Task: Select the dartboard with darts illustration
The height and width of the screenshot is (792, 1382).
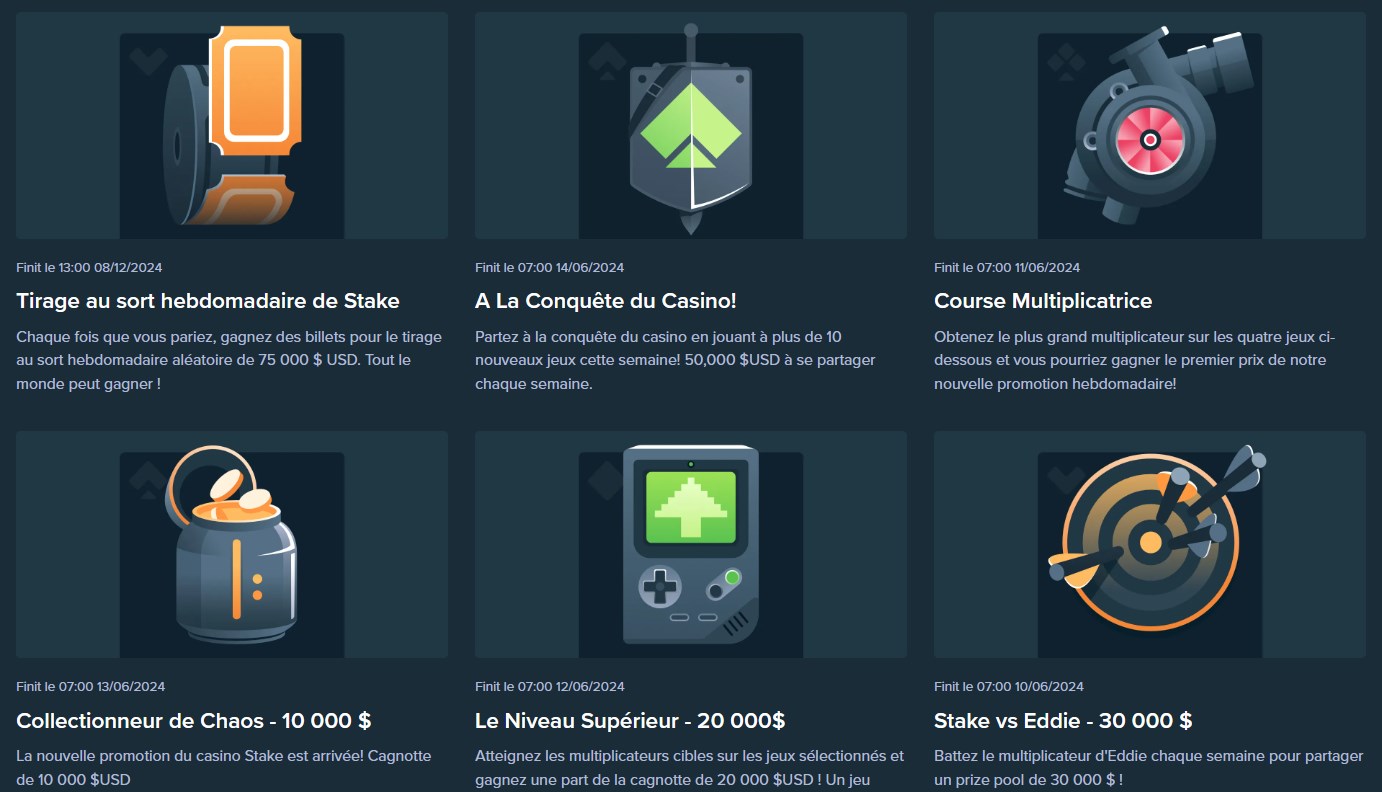Action: pos(1150,544)
